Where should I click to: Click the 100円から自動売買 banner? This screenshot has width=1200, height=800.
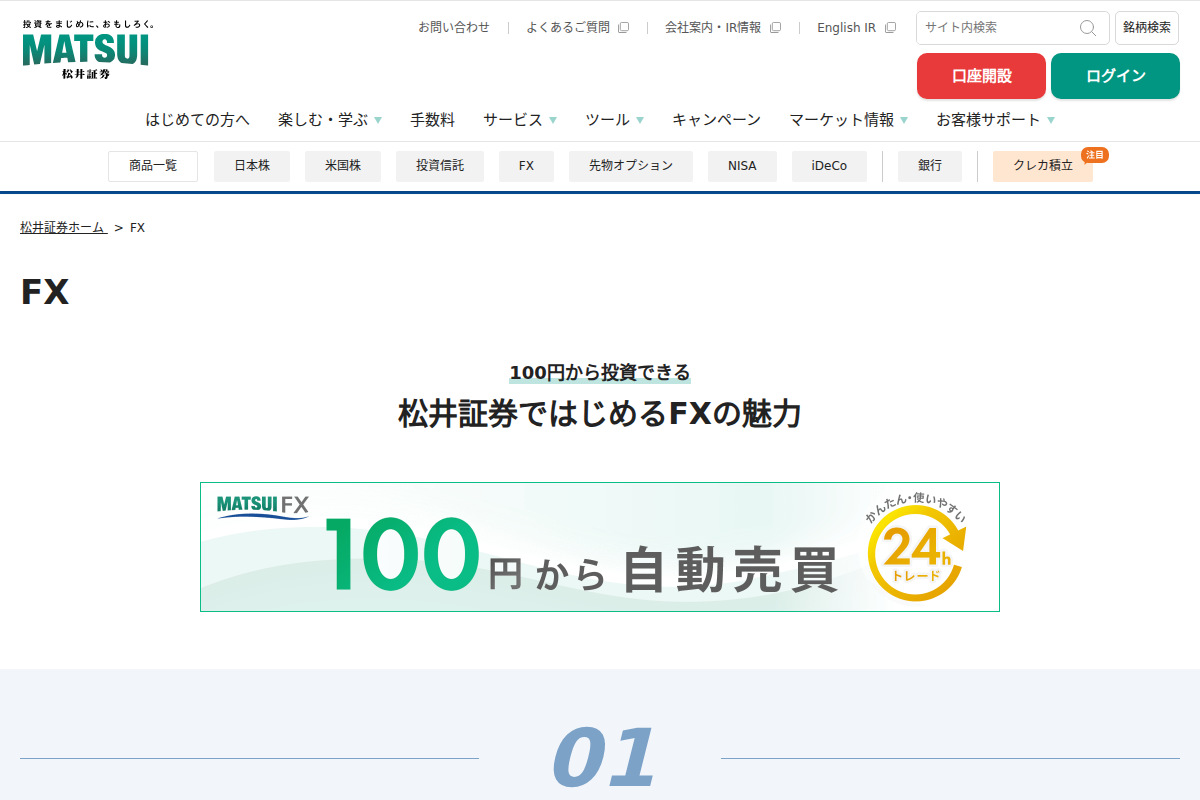click(600, 547)
